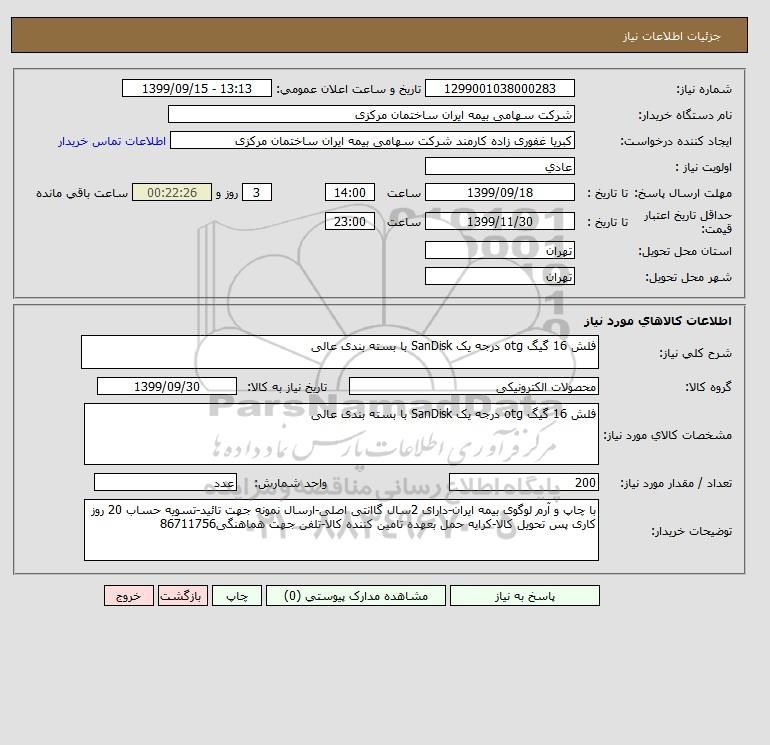Screen dimensions: 770x745
Task: Open the 'اطلاعات تماس خریدار' link
Action: [112, 141]
